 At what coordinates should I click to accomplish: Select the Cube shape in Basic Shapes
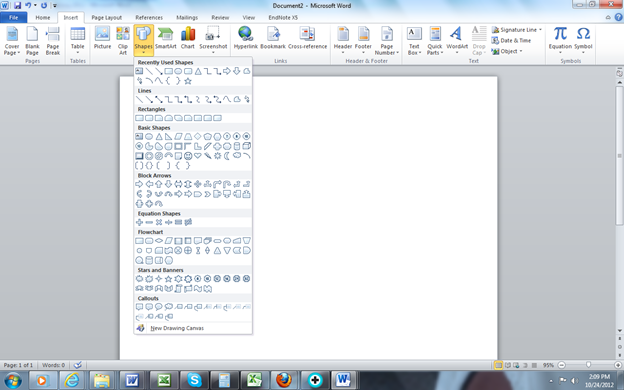point(246,146)
